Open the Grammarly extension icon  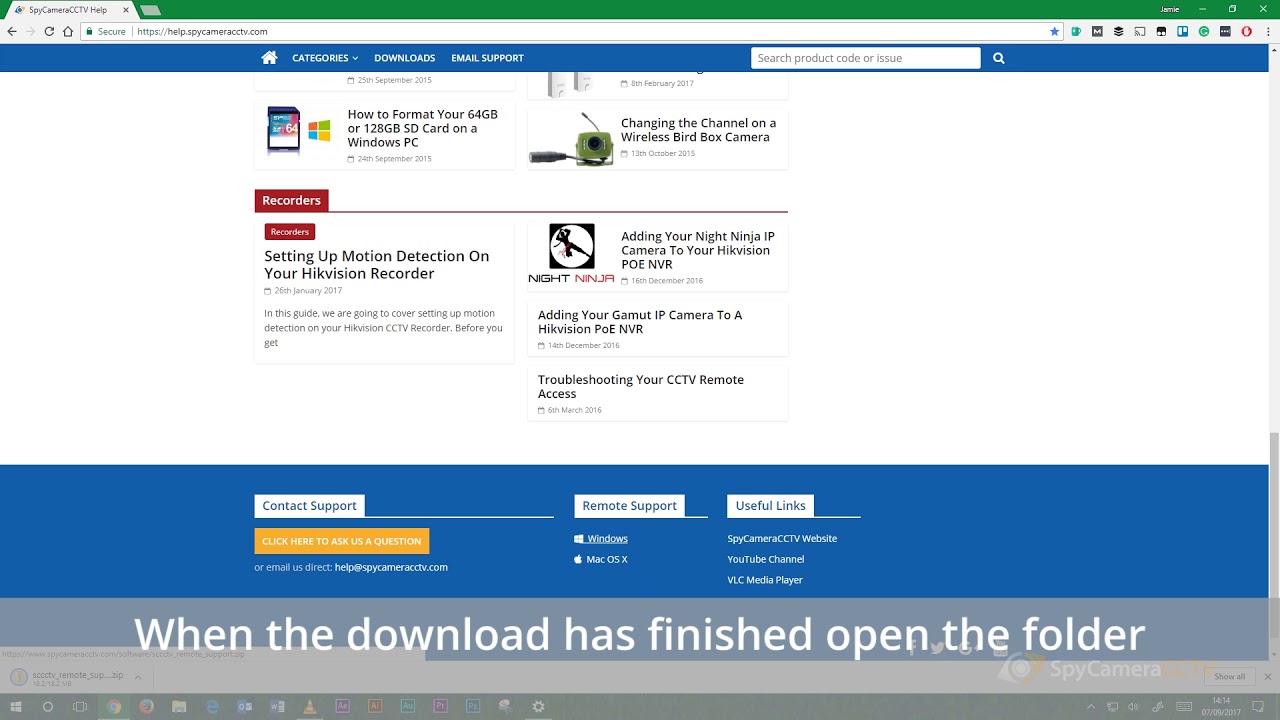(x=1204, y=31)
